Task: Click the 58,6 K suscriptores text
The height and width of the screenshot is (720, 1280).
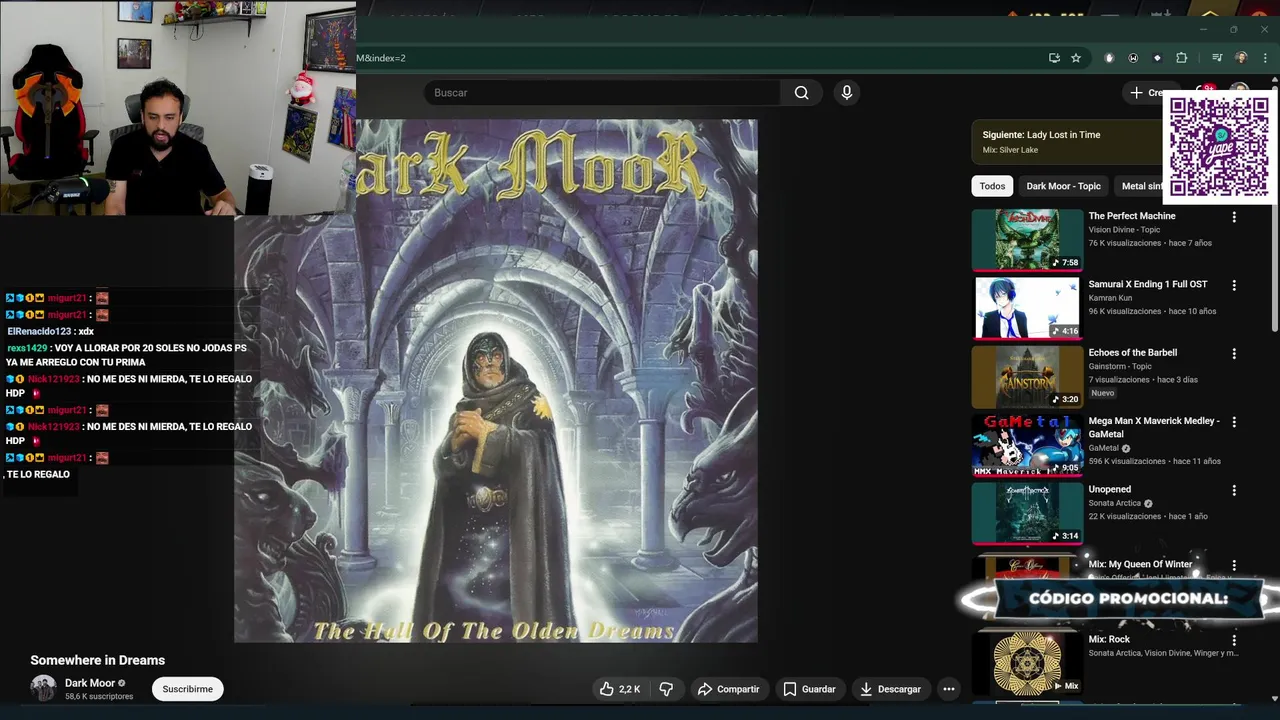Action: 99,697
